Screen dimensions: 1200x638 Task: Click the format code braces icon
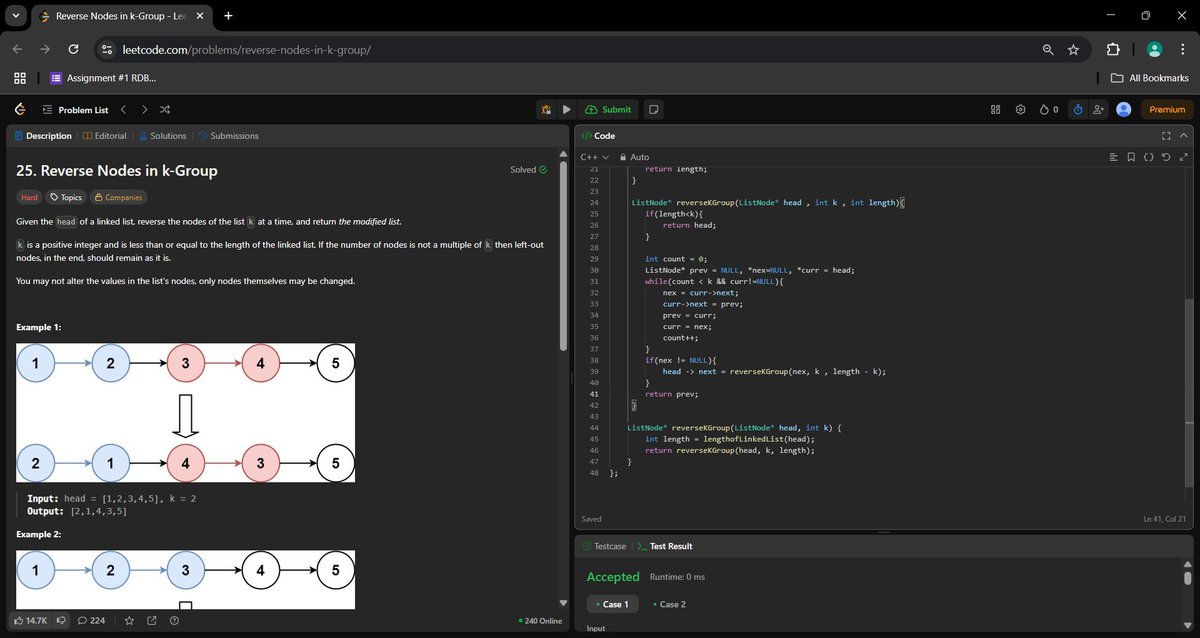tap(1148, 157)
